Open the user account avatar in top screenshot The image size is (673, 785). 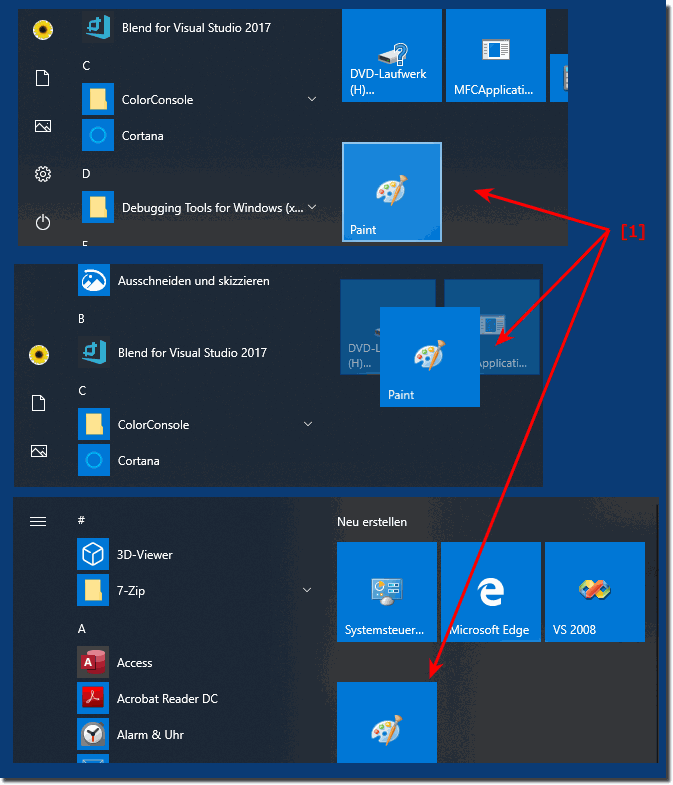click(43, 30)
